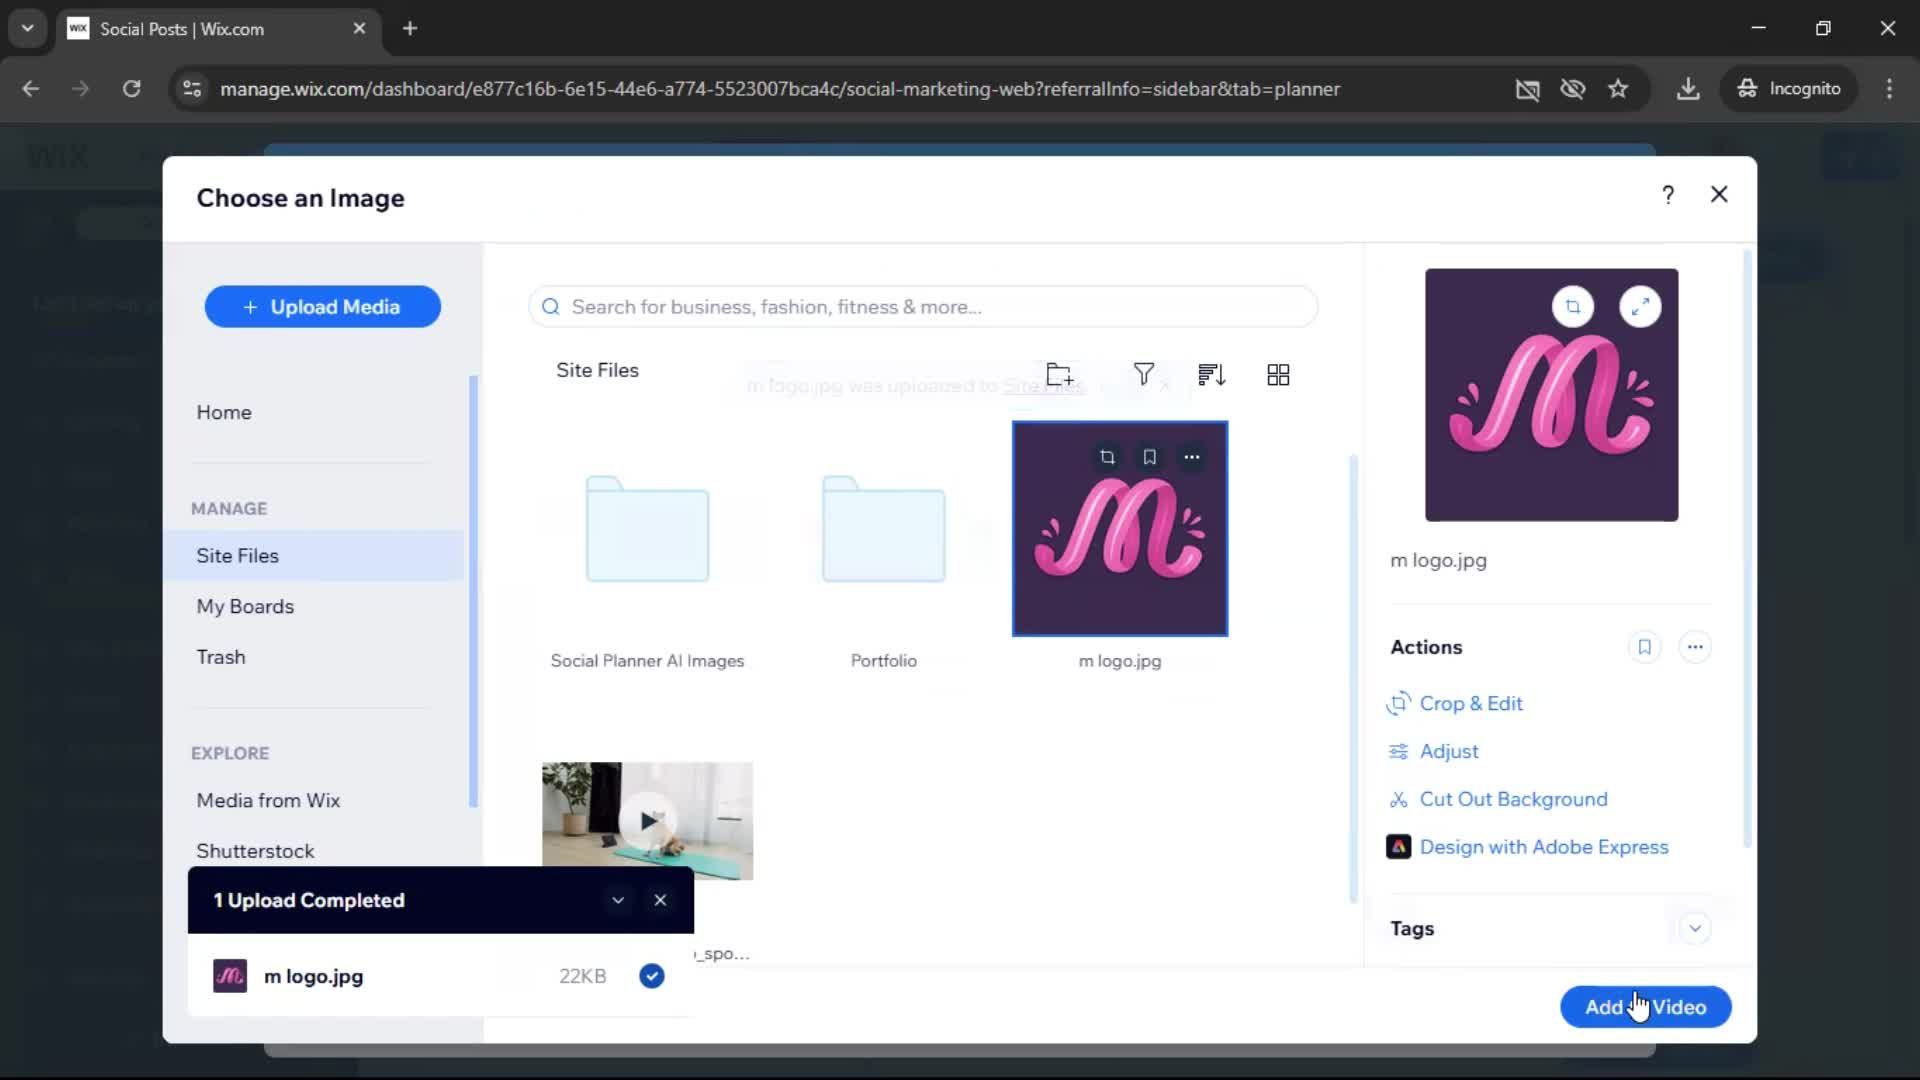
Task: Expand the Tags section
Action: pyautogui.click(x=1695, y=929)
